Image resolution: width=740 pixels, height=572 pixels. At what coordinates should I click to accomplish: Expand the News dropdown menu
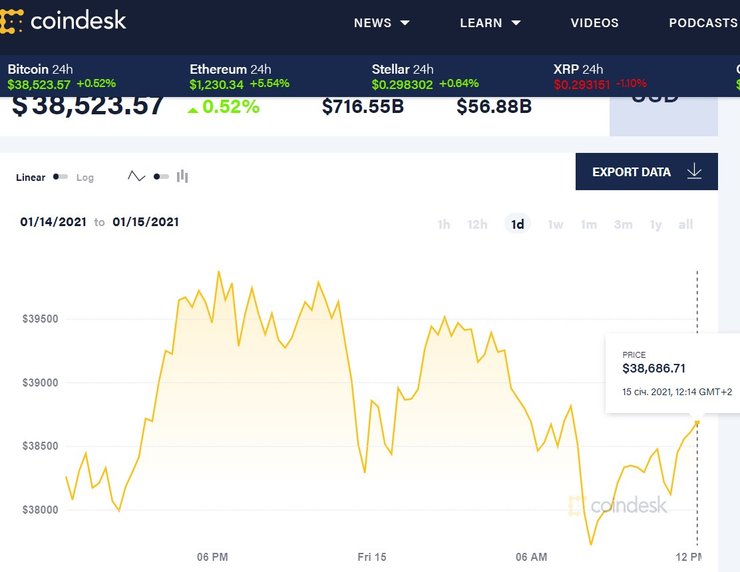coord(382,23)
